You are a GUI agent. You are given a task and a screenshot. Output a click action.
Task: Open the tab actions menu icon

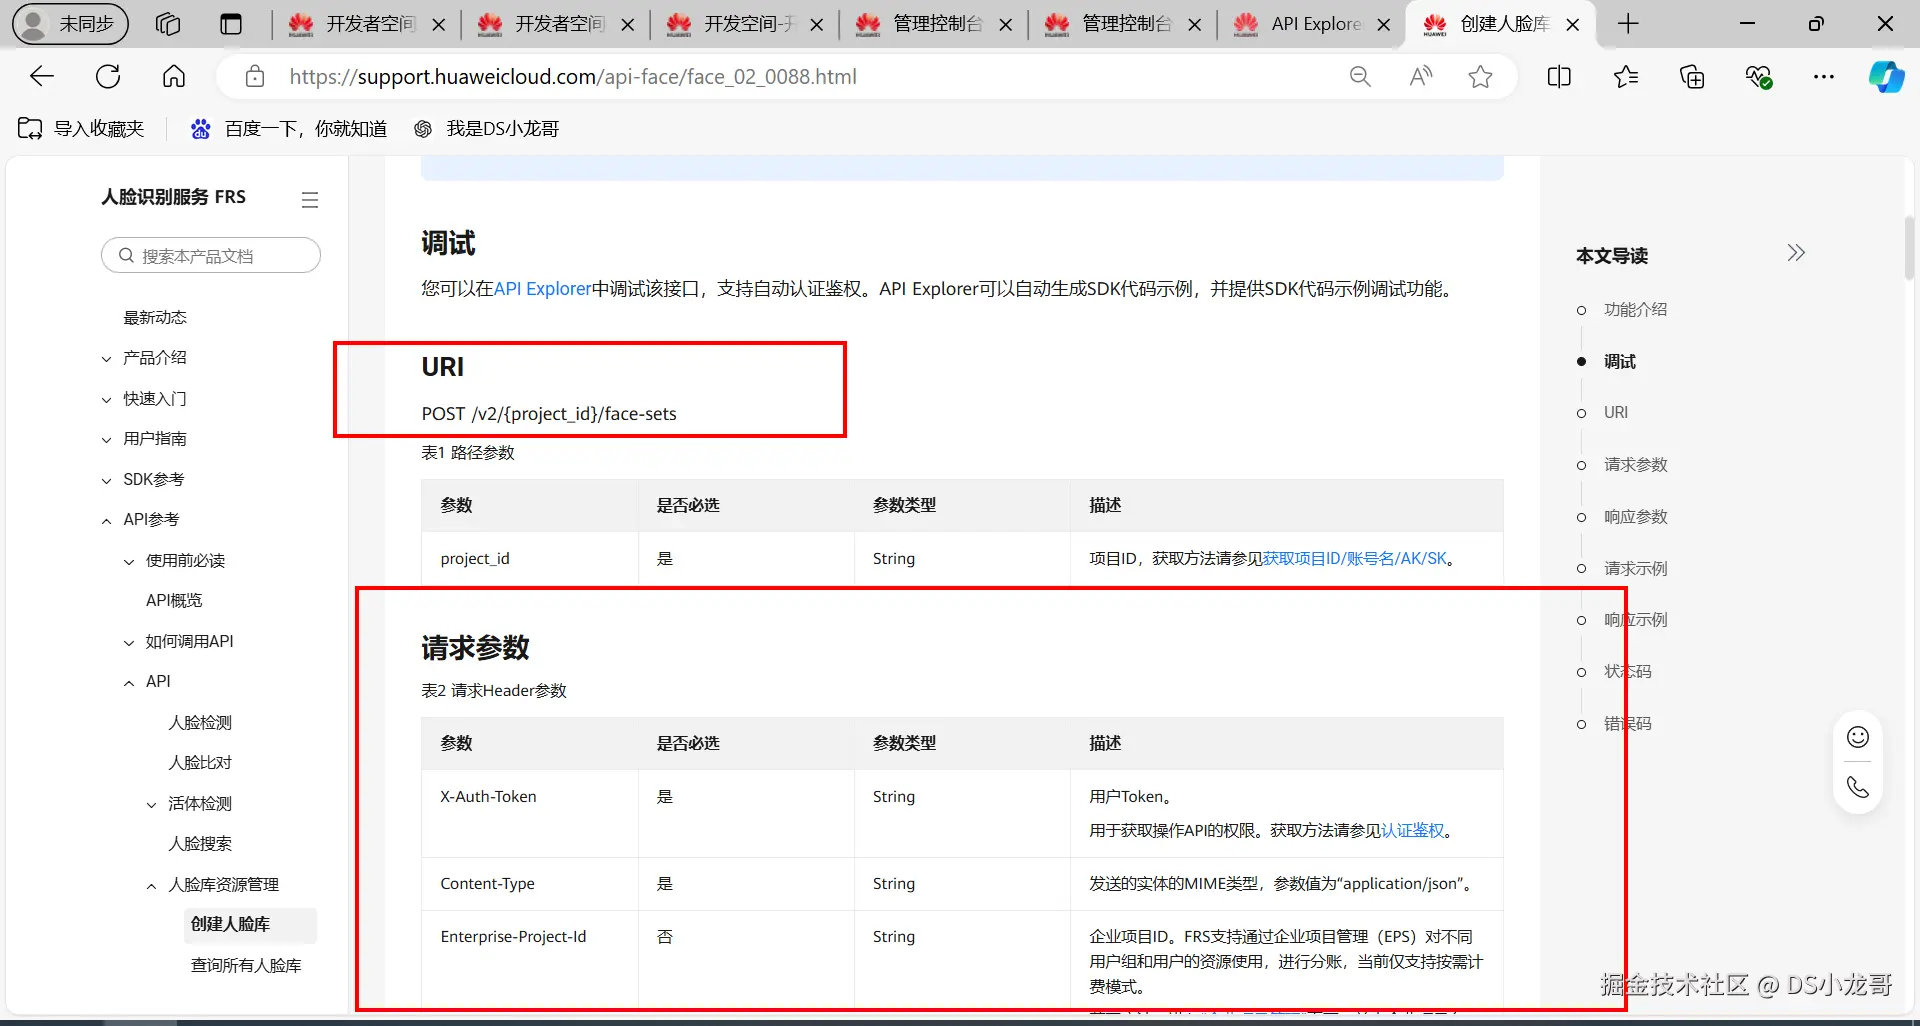231,24
